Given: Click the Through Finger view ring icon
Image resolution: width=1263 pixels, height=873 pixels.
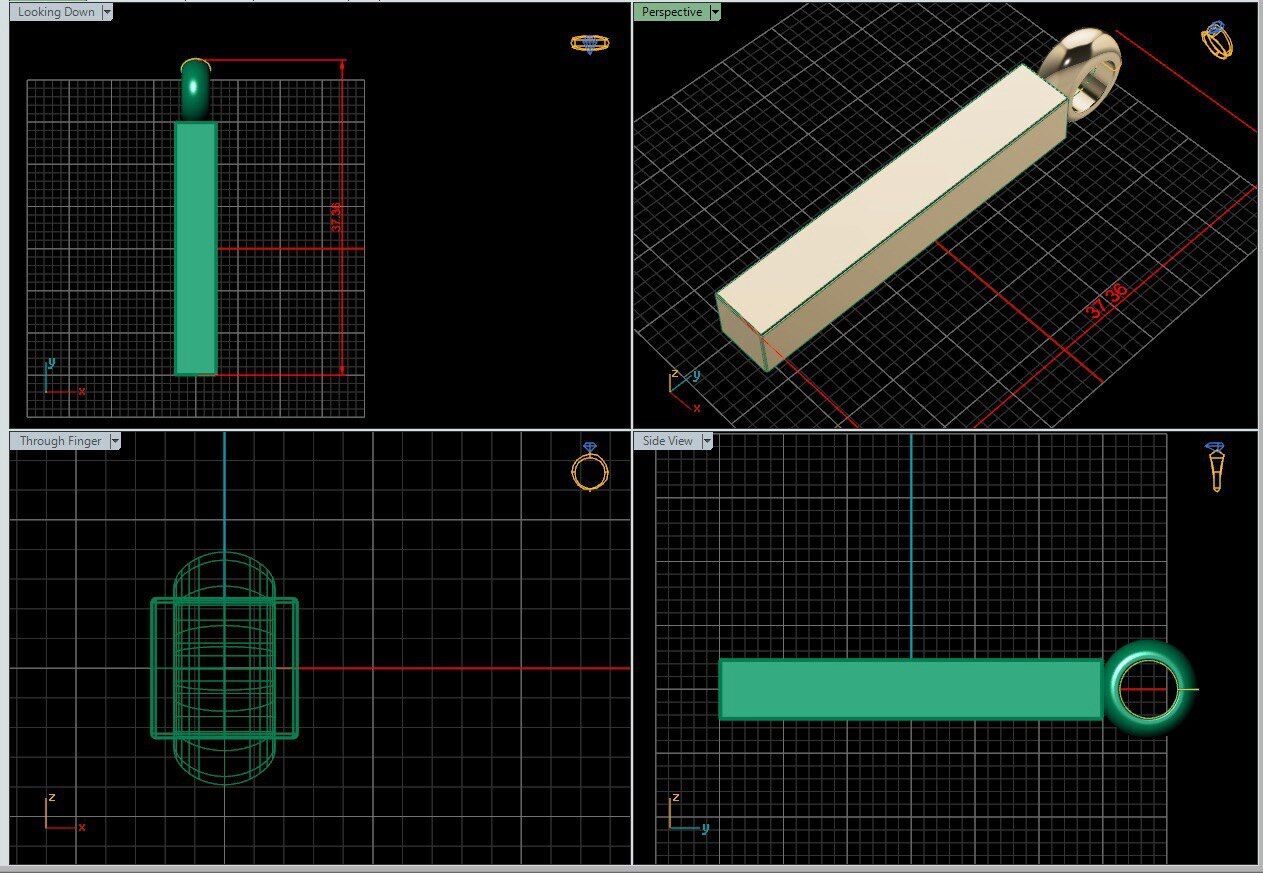Looking at the screenshot, I should click(589, 467).
